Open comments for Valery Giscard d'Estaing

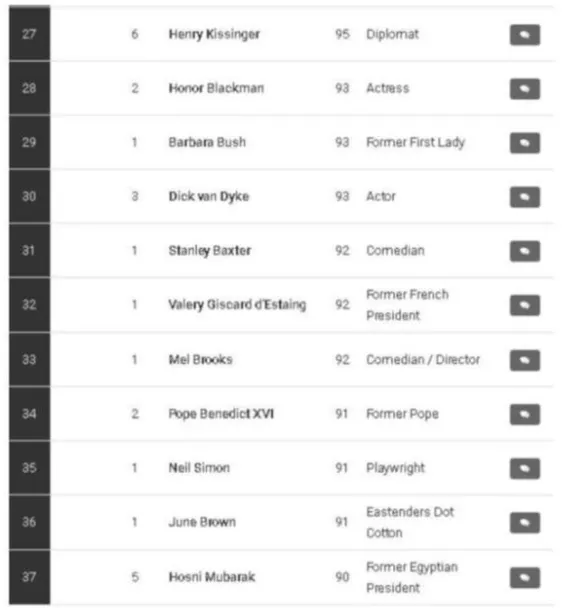pos(525,305)
